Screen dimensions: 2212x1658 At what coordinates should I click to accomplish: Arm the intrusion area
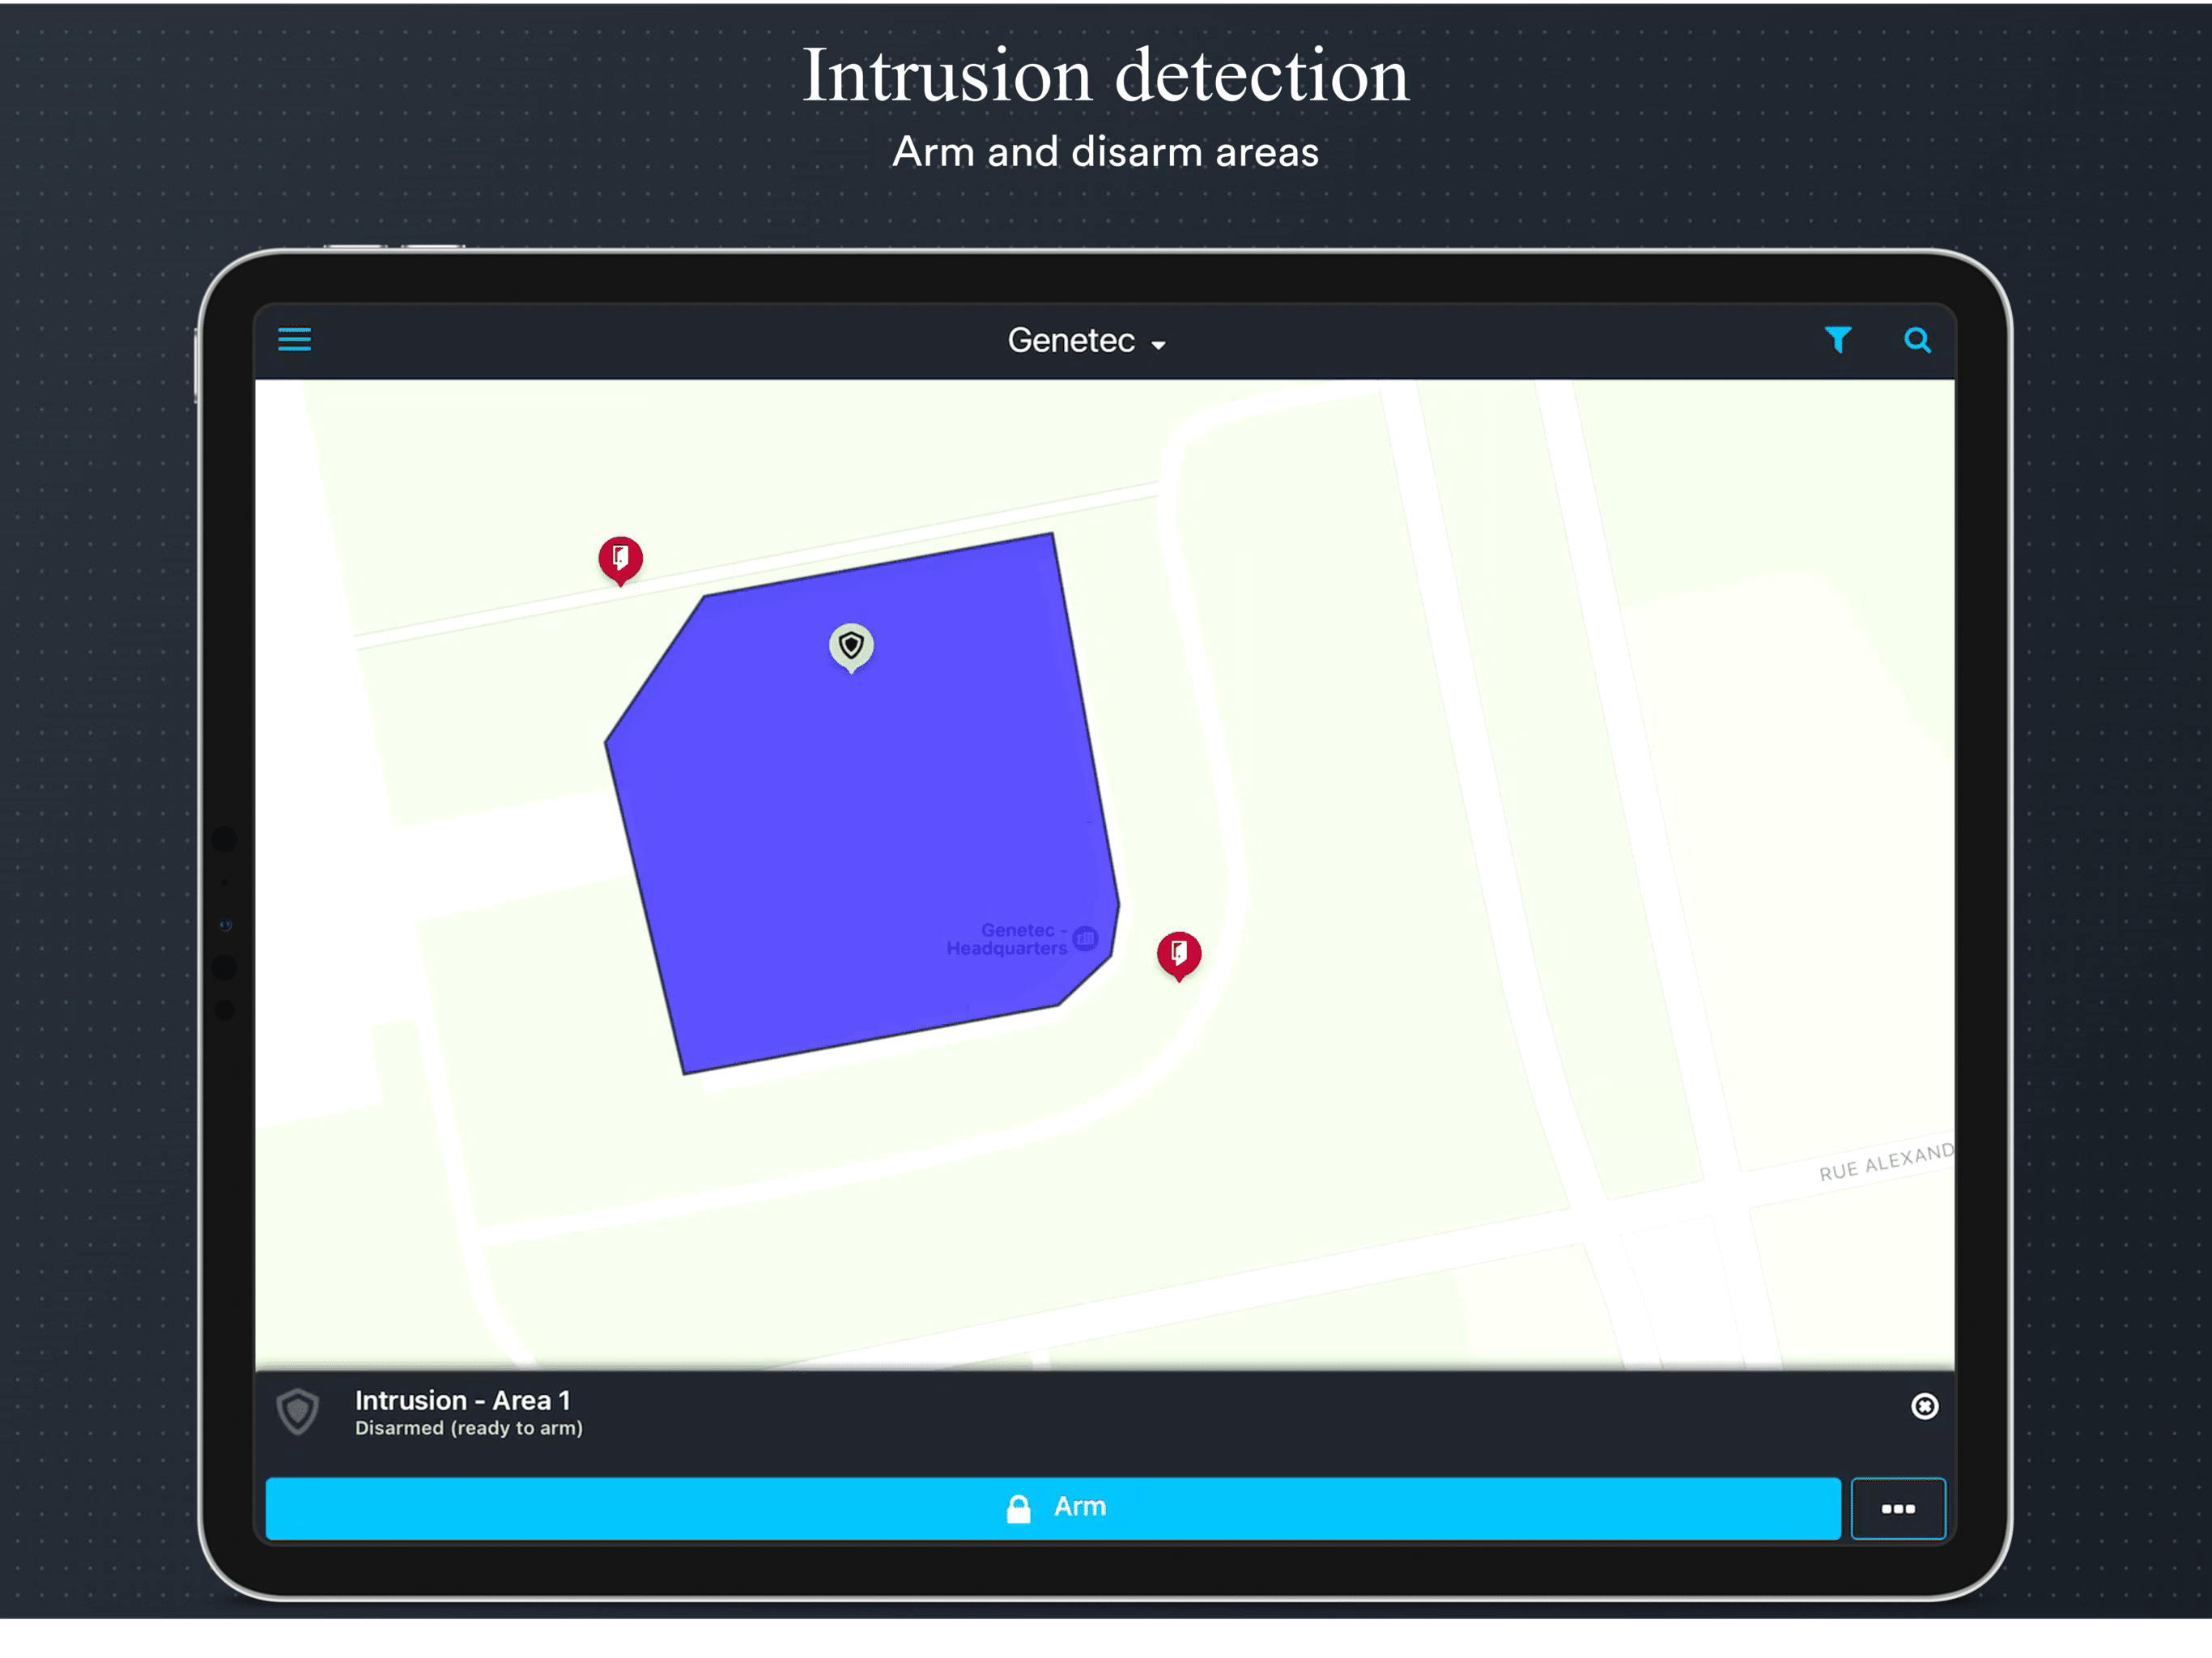point(1052,1507)
